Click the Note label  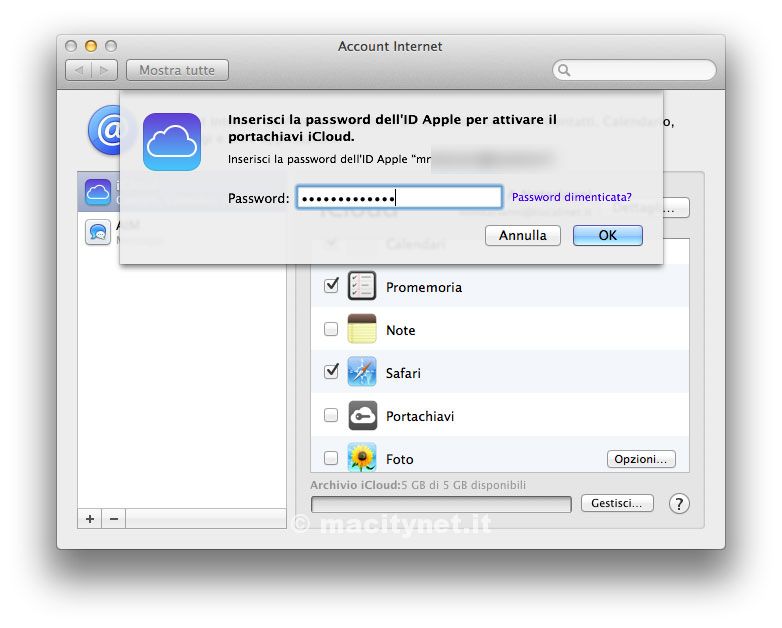(x=400, y=330)
